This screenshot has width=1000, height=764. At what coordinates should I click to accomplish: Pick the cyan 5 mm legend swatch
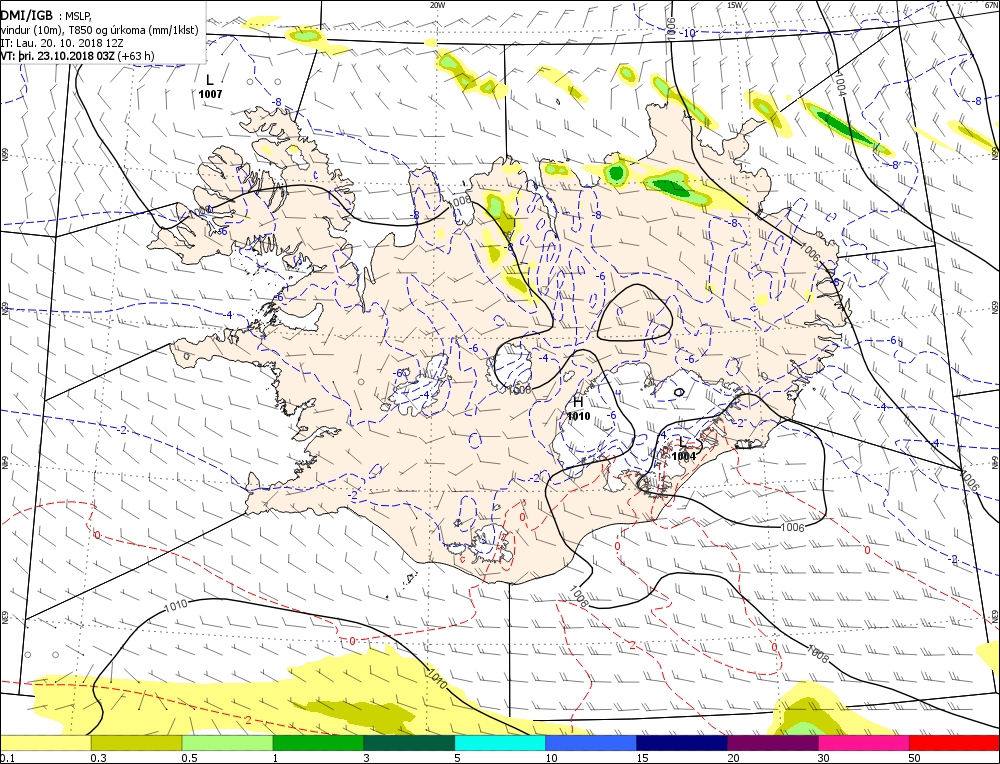click(x=500, y=743)
